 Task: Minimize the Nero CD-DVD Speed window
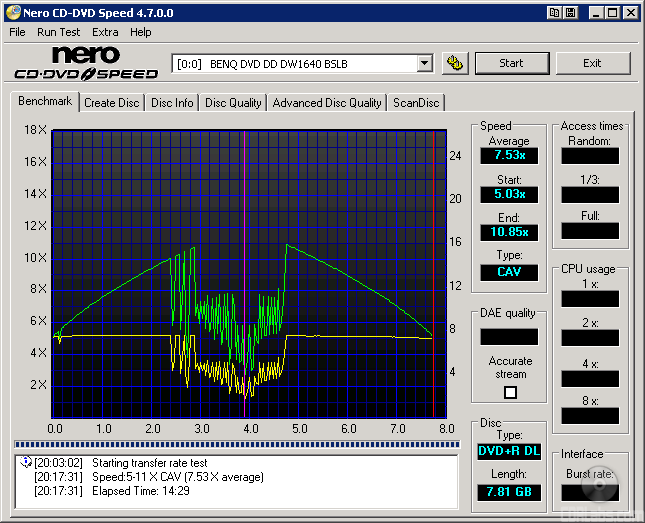coord(596,13)
